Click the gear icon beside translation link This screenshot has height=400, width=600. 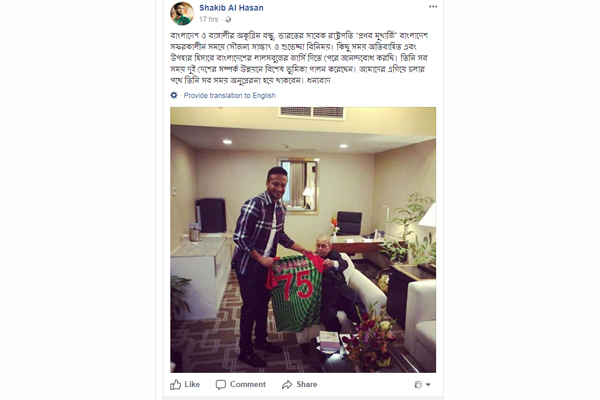[174, 95]
